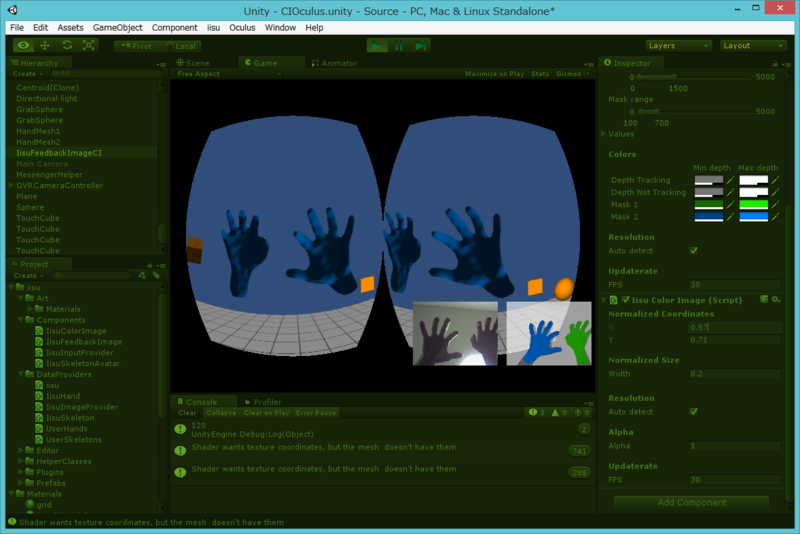Open Project Create dropdown
800x534 pixels.
29,275
